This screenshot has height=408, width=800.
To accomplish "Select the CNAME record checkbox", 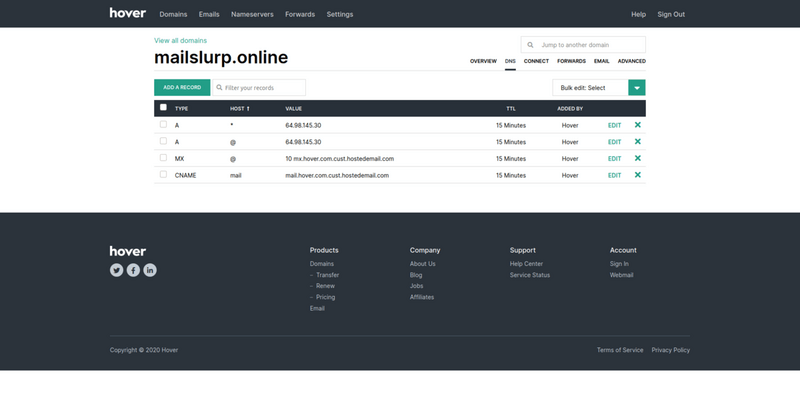I will pyautogui.click(x=163, y=174).
